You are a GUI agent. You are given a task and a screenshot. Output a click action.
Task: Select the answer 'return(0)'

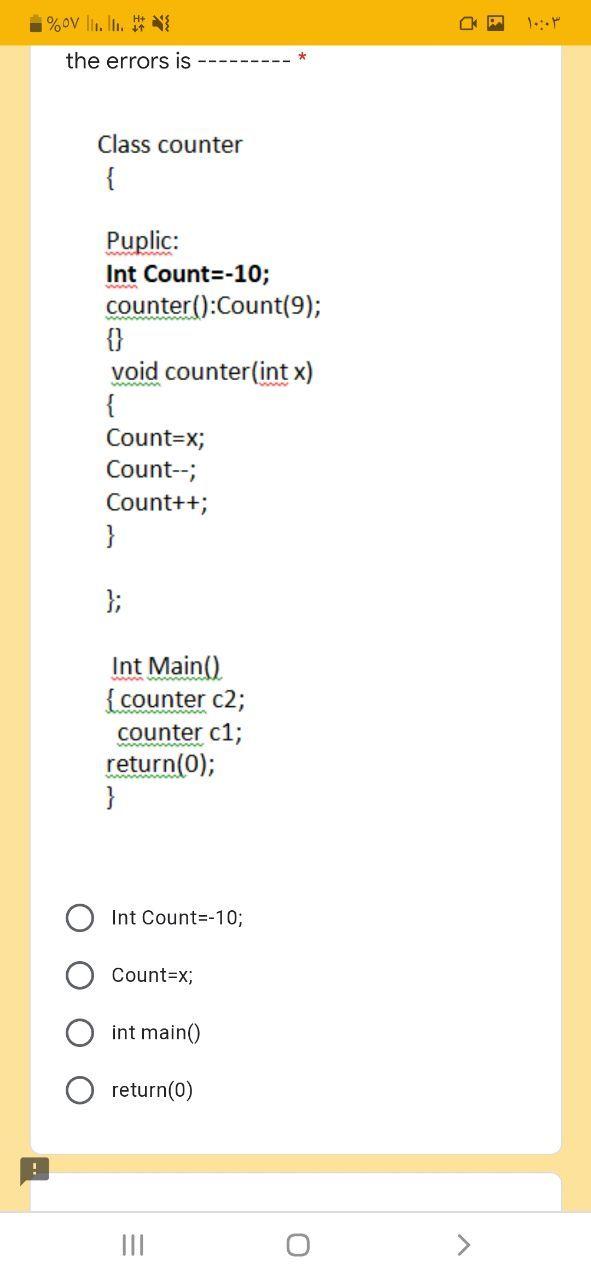click(x=80, y=1089)
